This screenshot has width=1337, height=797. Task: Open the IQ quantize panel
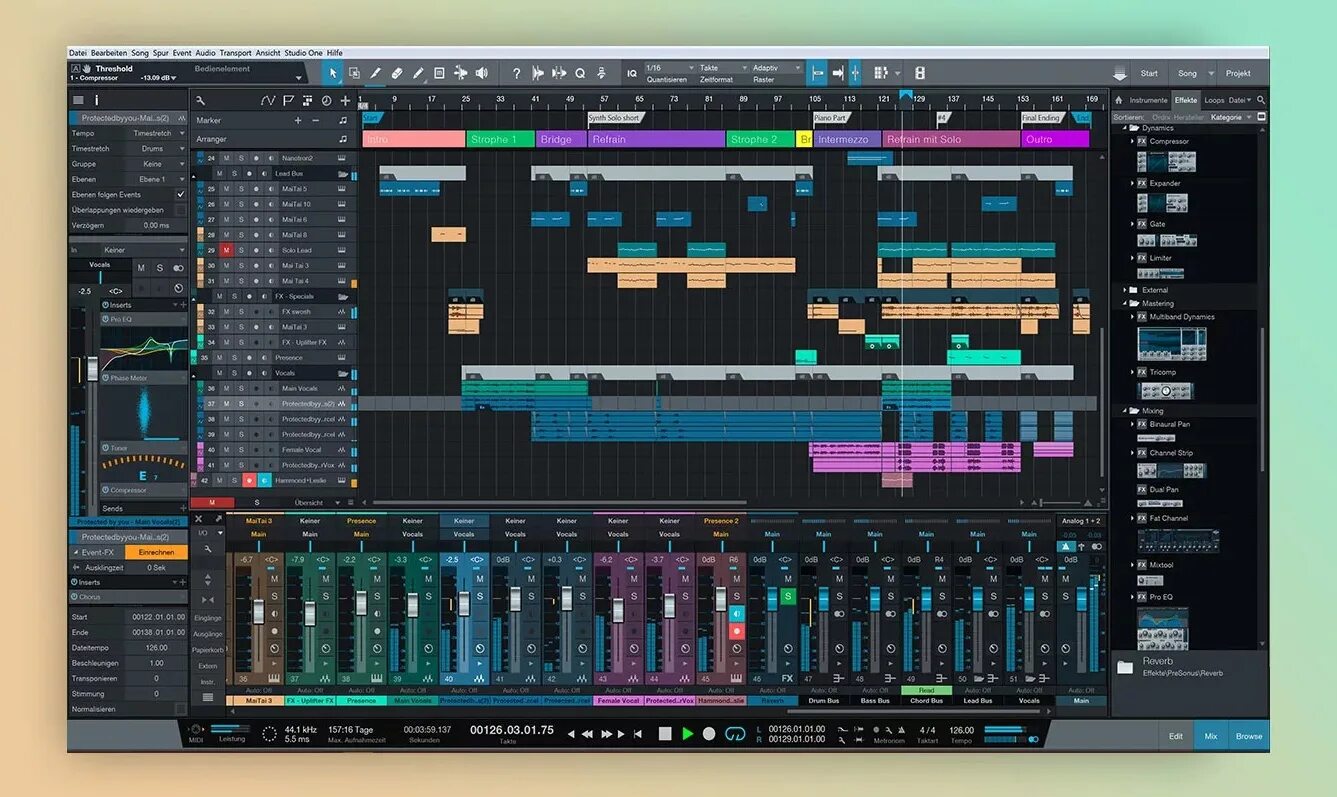click(631, 73)
